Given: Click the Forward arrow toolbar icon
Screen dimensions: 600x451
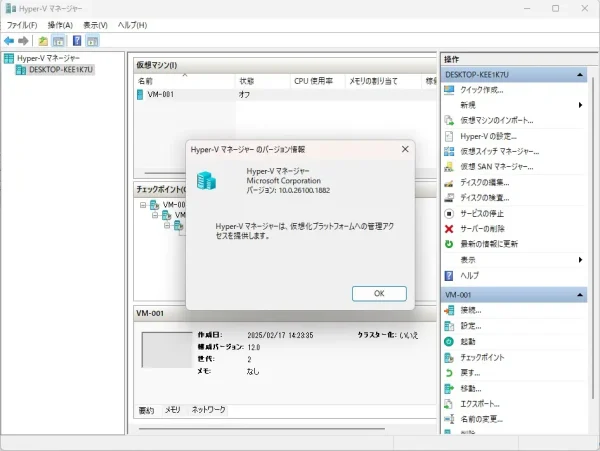Looking at the screenshot, I should (23, 41).
